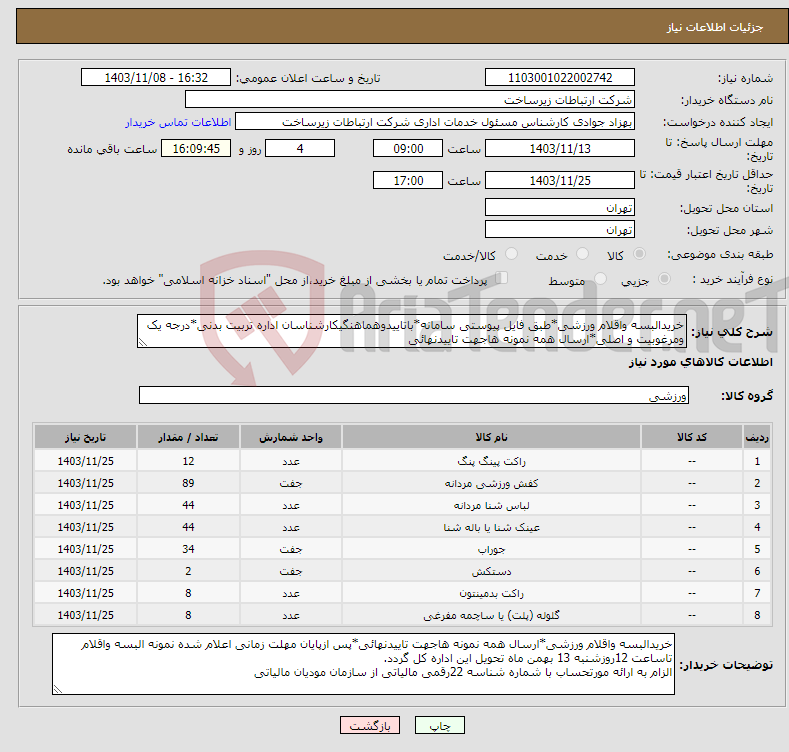Toggle the اسناد خزانه اسلامی payment checkbox
789x752 pixels.
pyautogui.click(x=502, y=277)
